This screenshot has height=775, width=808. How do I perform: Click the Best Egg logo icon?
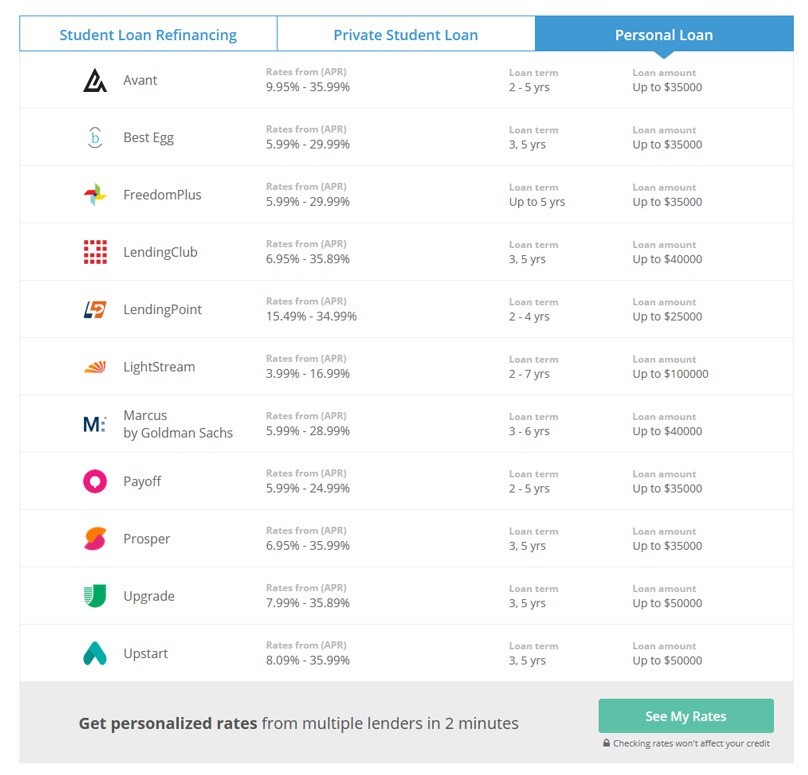95,138
